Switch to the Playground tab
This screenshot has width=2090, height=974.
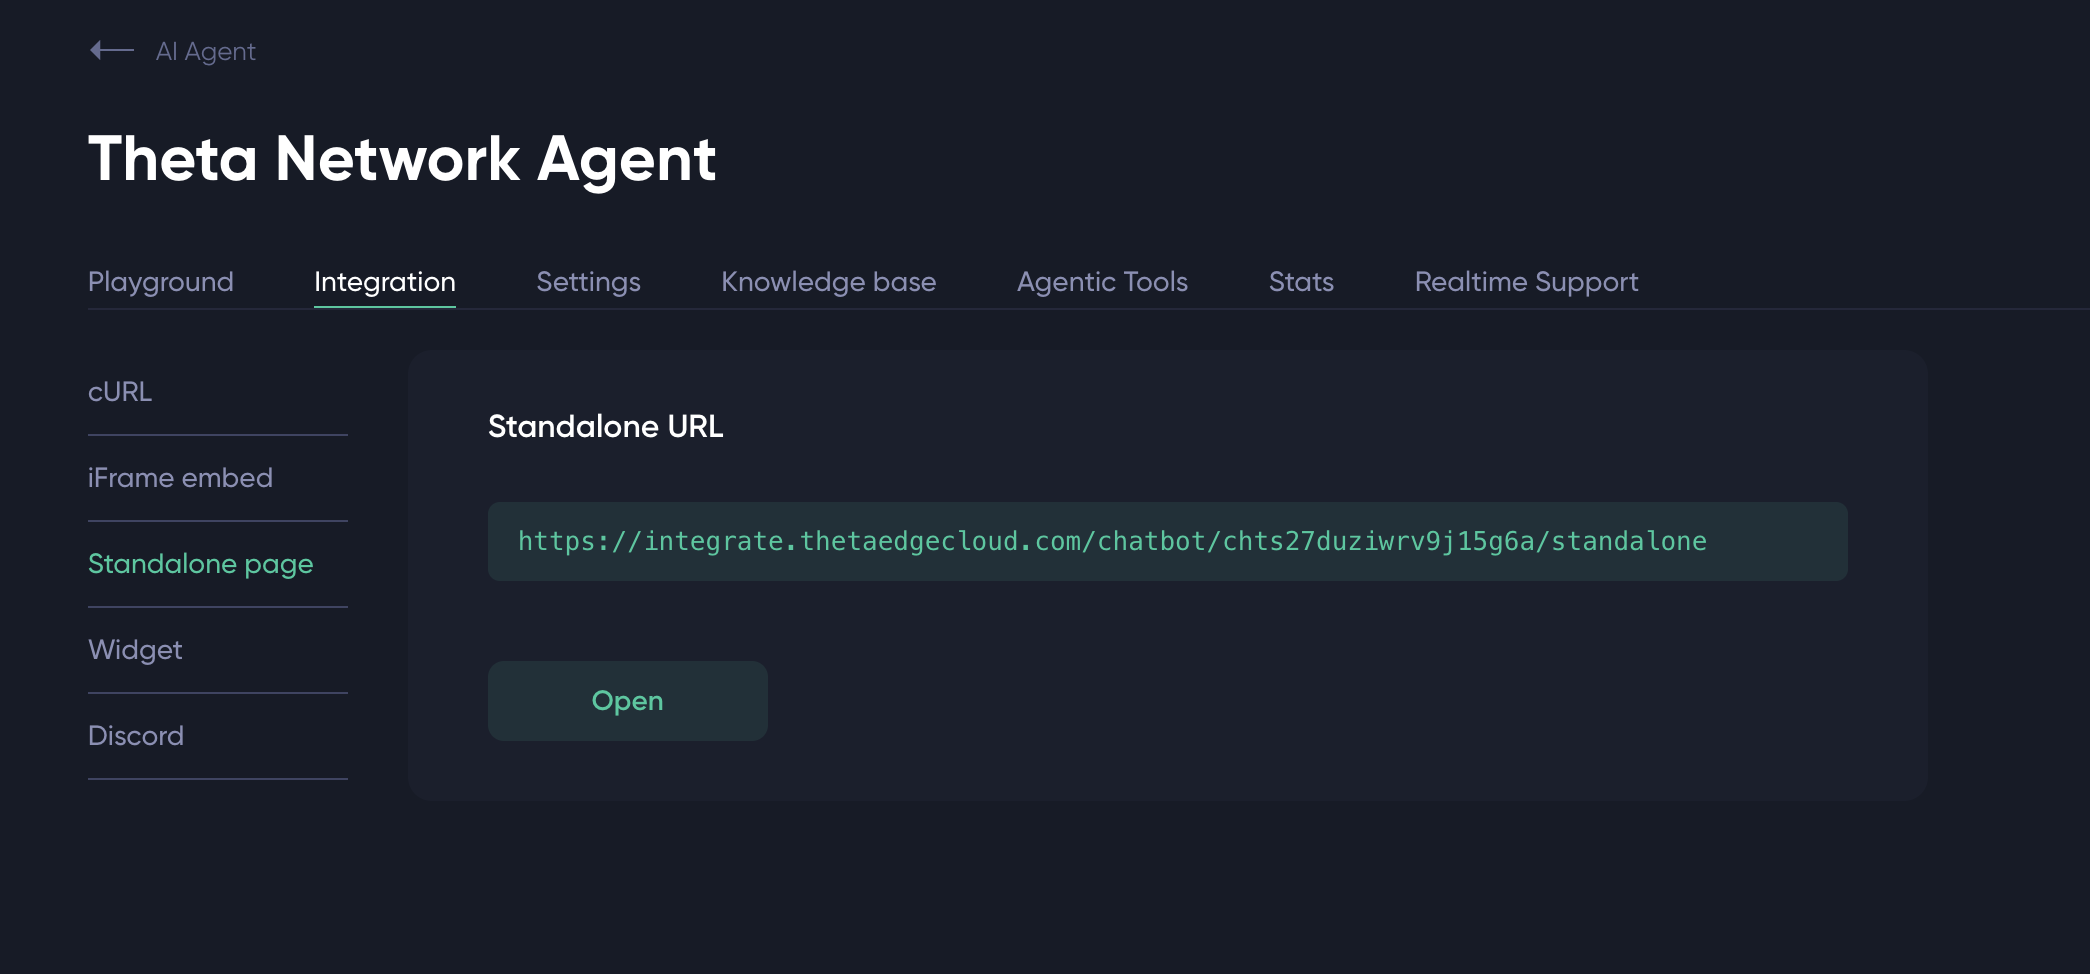(161, 282)
